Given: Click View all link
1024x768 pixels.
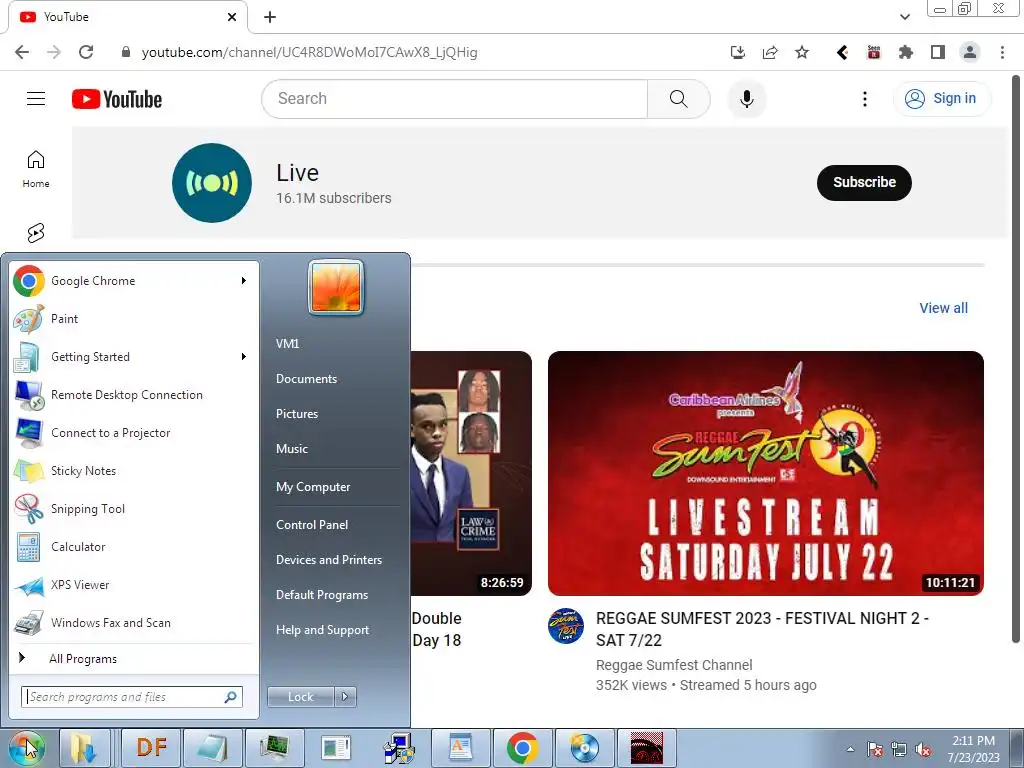Looking at the screenshot, I should (x=944, y=308).
